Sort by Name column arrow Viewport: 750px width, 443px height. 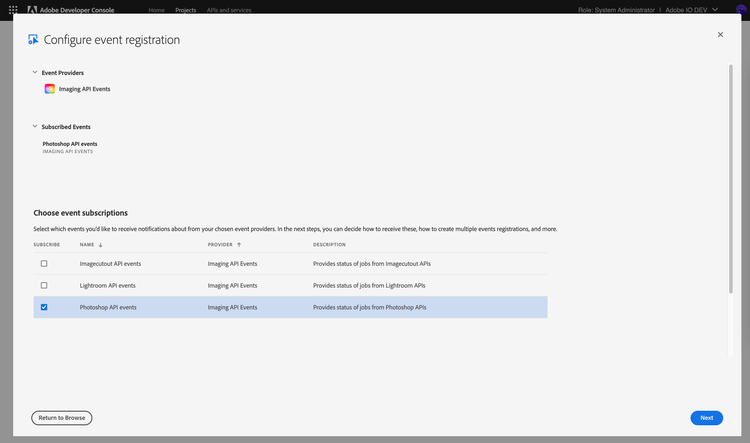pos(101,244)
